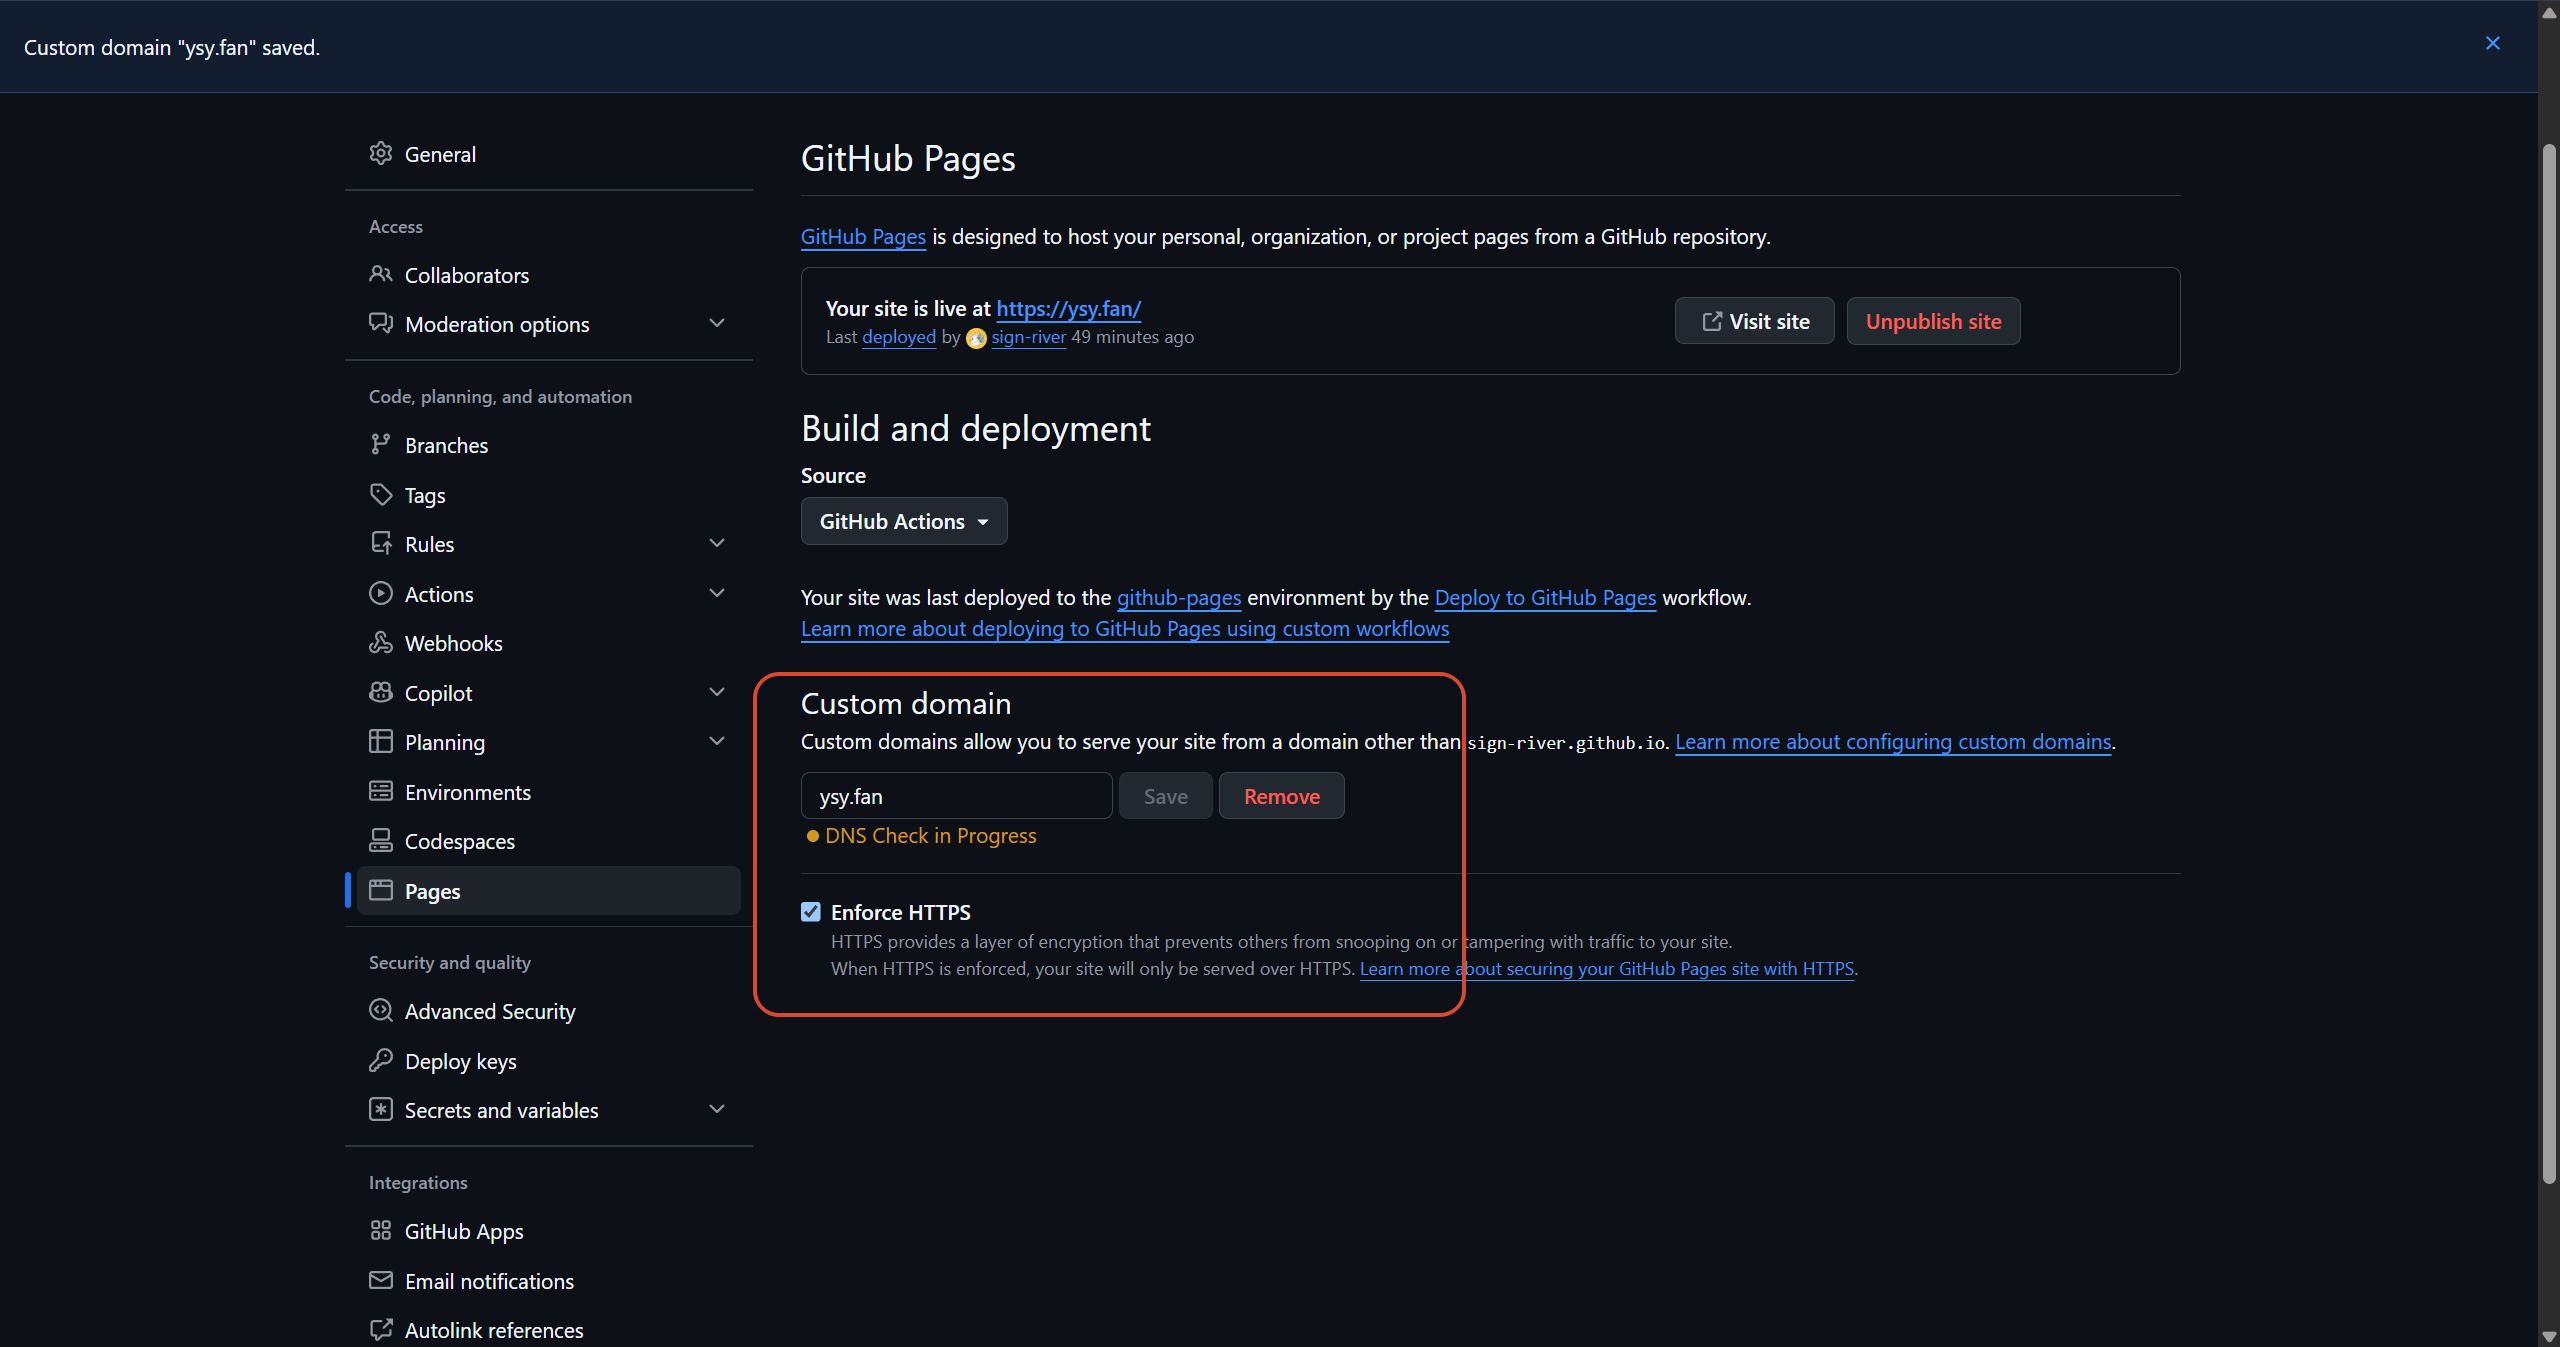Click the Tags tag icon
Screen dimensions: 2560x1347
[x=381, y=494]
